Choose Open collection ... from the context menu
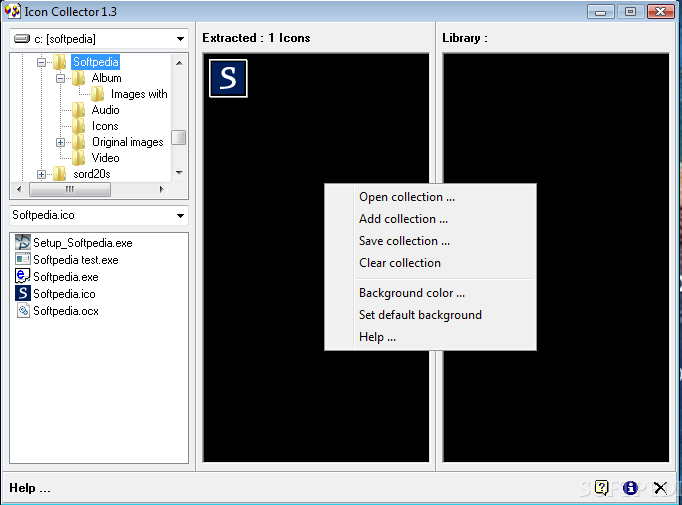 [430, 197]
